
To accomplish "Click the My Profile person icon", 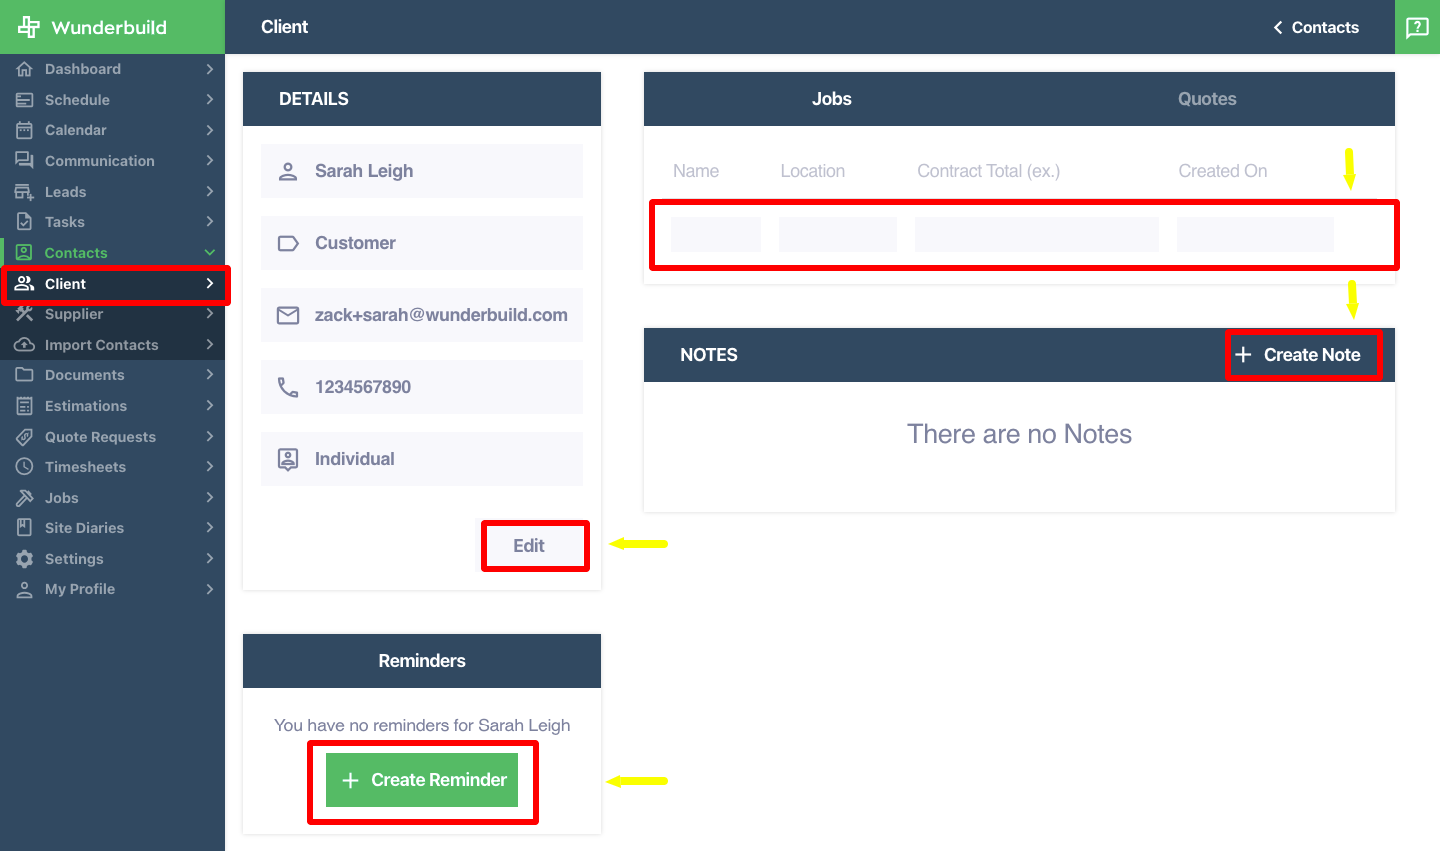I will [x=25, y=589].
